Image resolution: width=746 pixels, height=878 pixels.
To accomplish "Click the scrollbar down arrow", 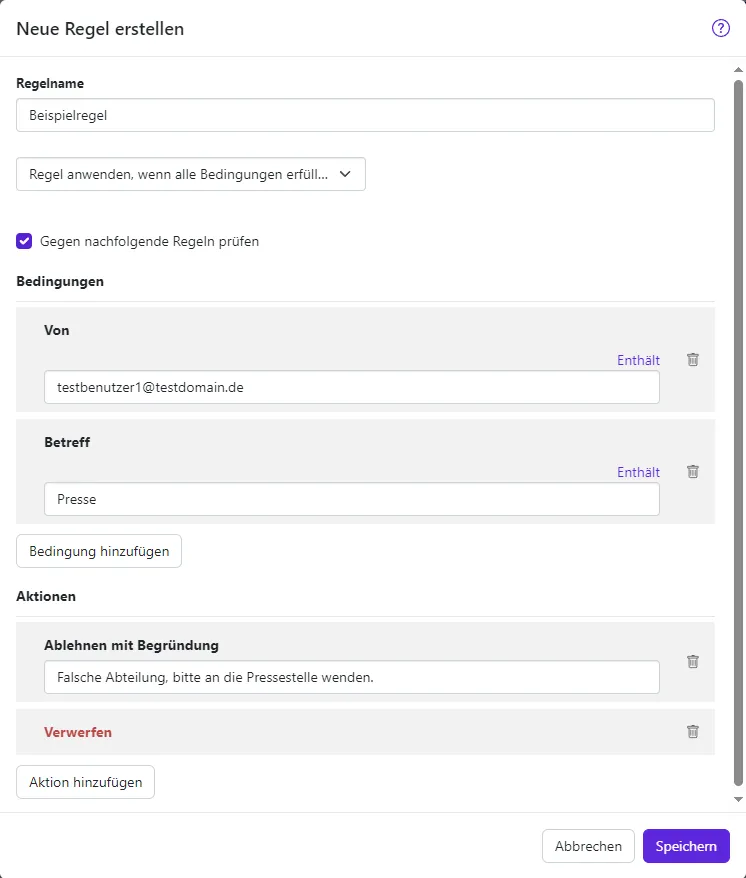I will 739,800.
